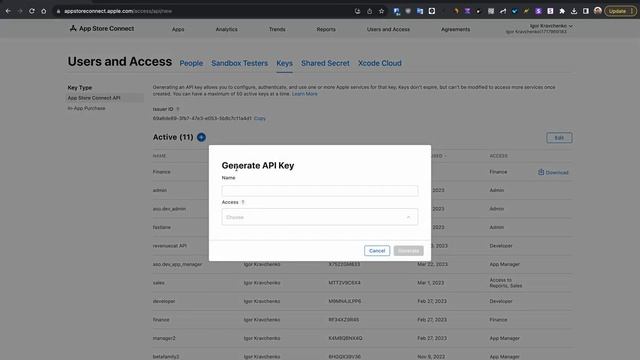This screenshot has height=360, width=640.
Task: Bookmark this page with star icon
Action: (381, 11)
